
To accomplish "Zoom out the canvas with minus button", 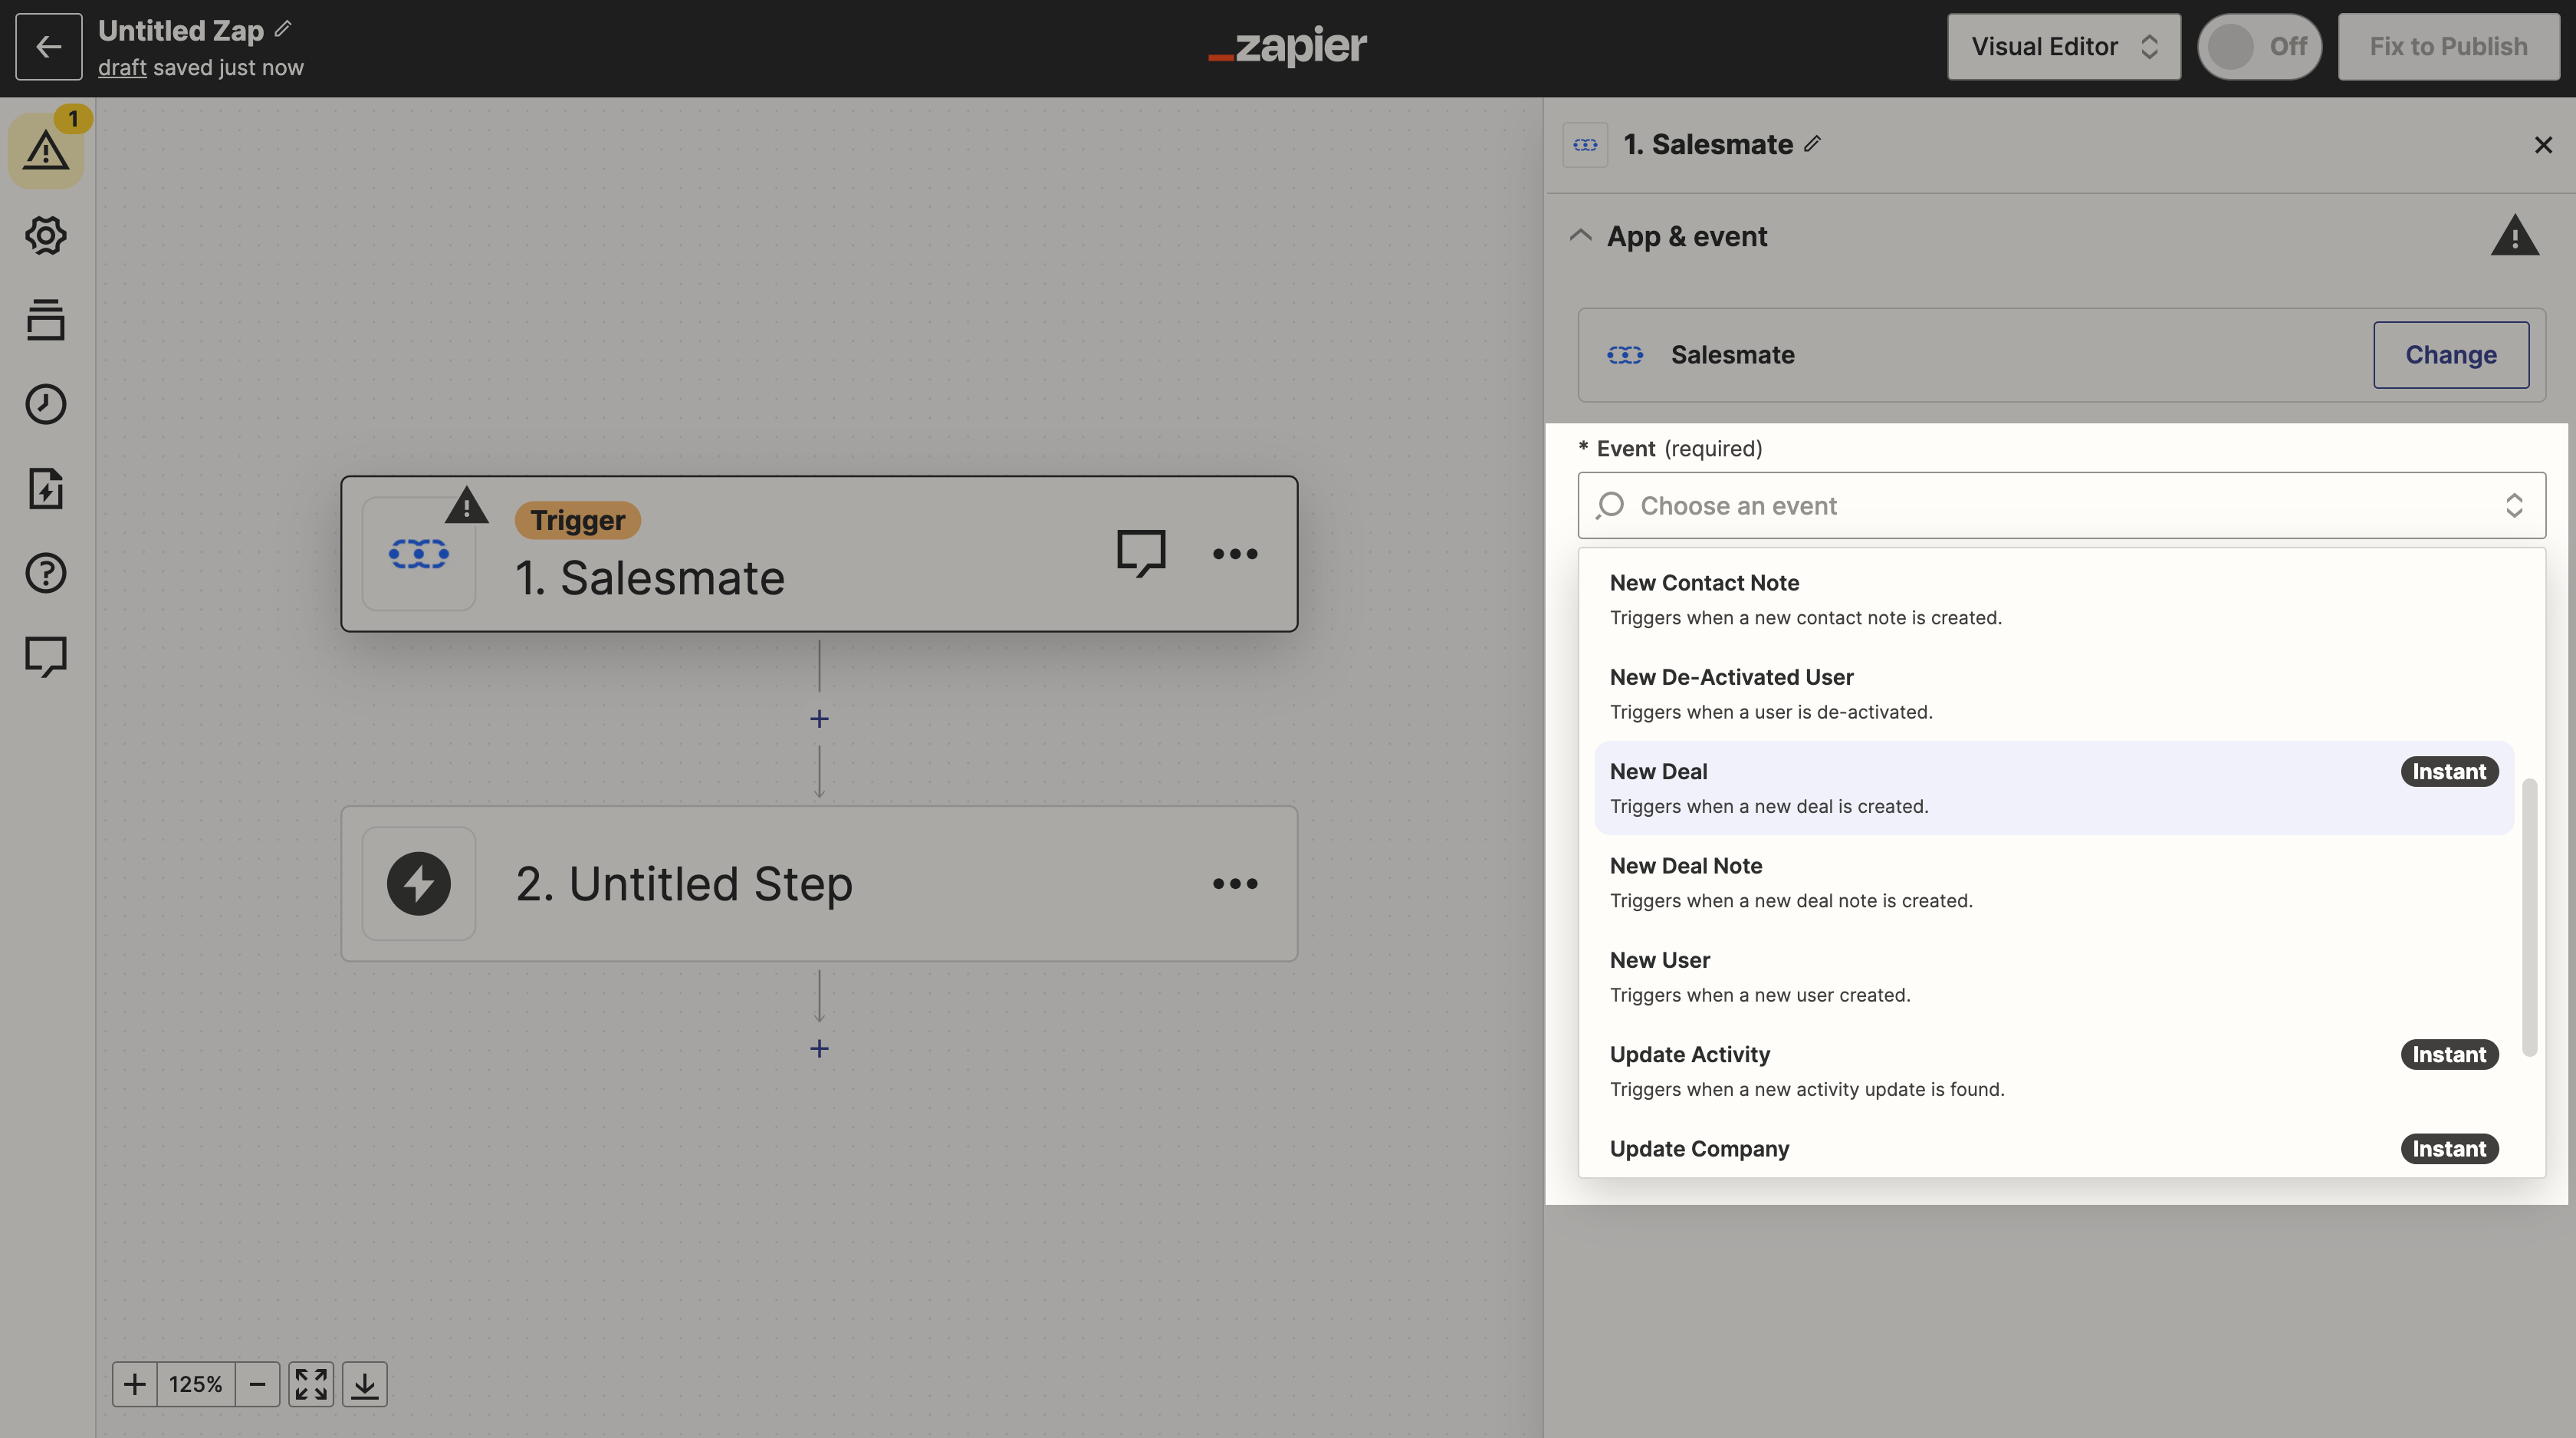I will (x=257, y=1384).
